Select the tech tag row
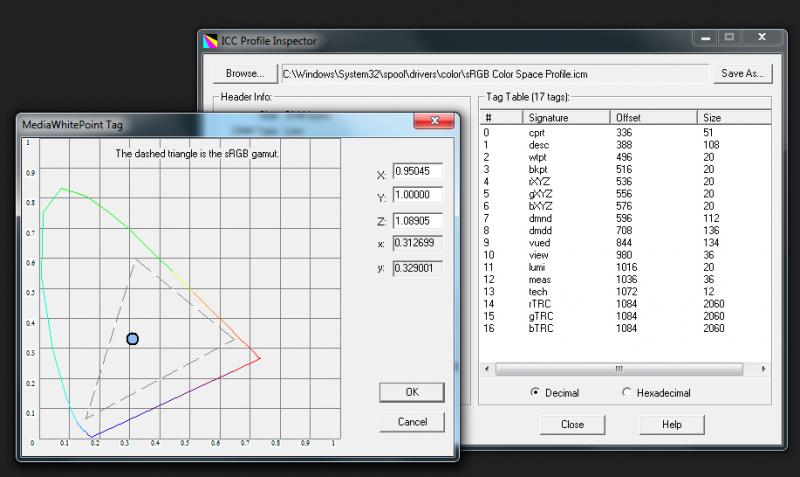This screenshot has height=477, width=800. 626,292
